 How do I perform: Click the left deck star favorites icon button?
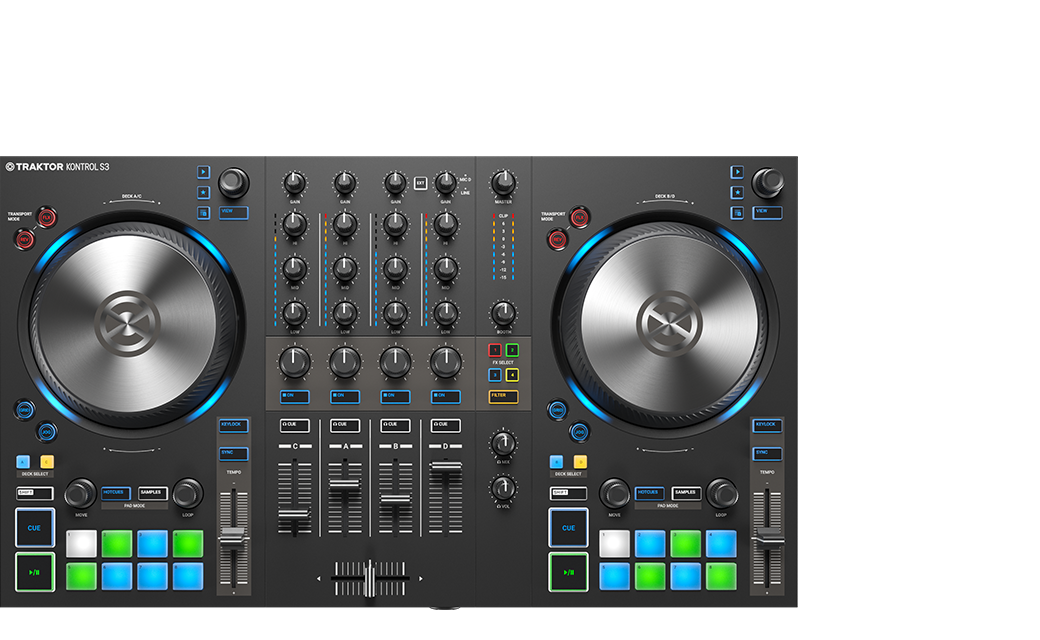point(204,193)
